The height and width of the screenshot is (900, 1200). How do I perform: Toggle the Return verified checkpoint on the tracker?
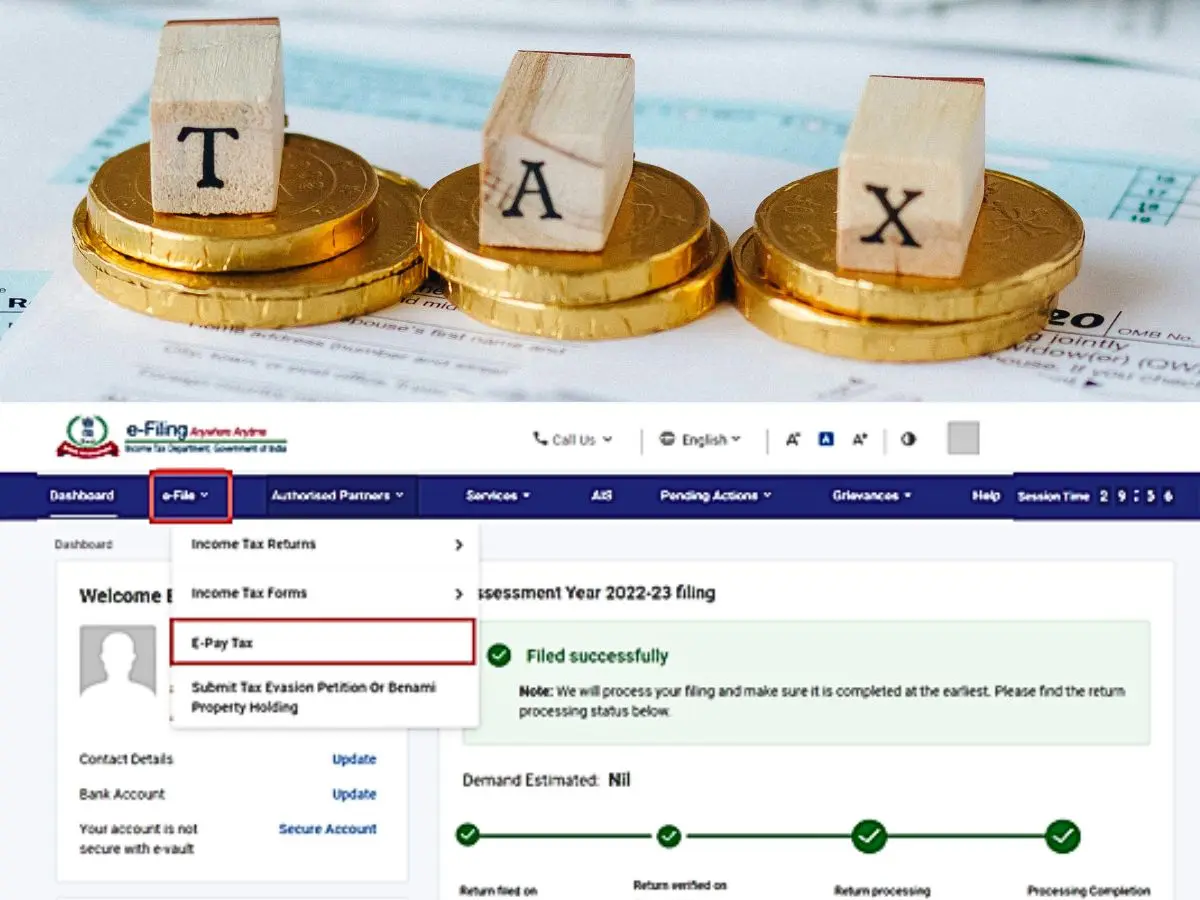(669, 836)
